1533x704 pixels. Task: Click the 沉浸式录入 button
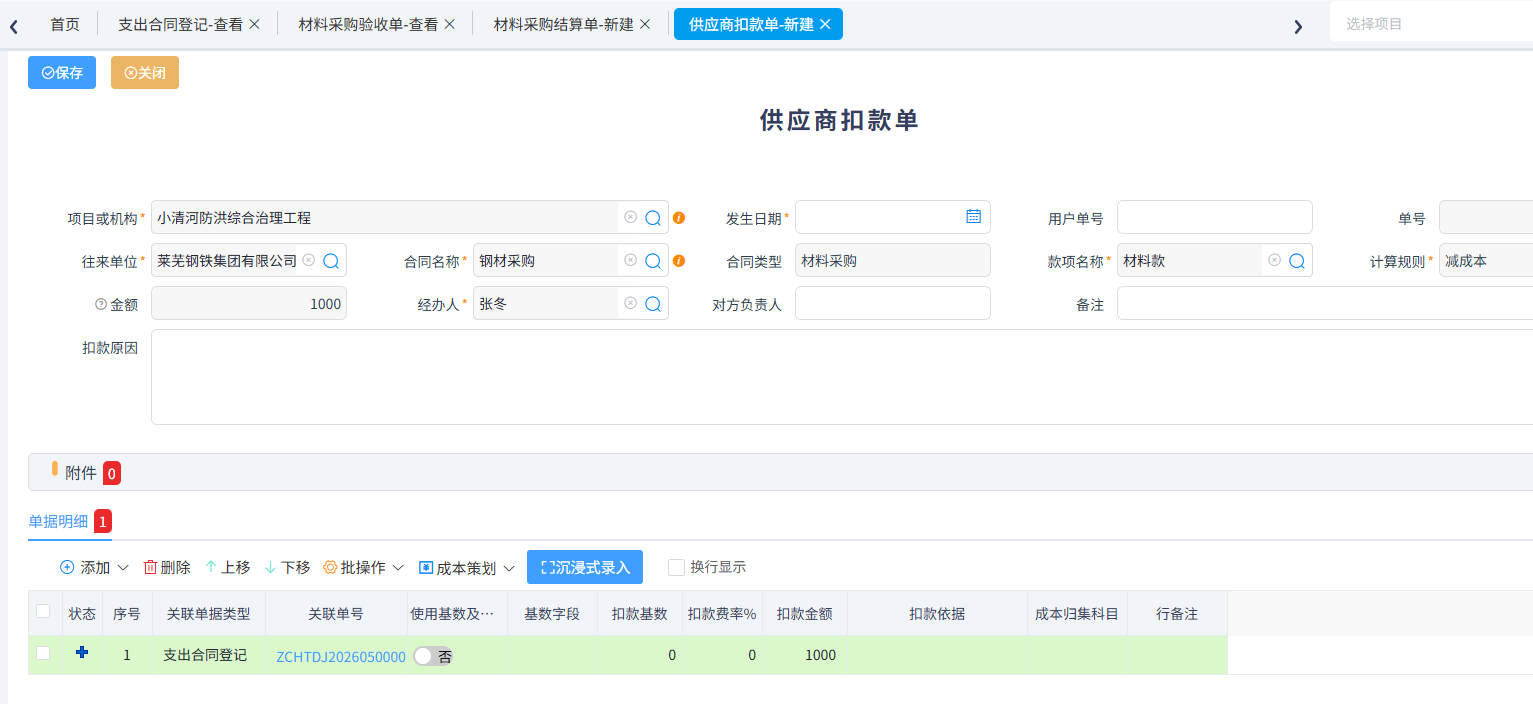coord(585,567)
